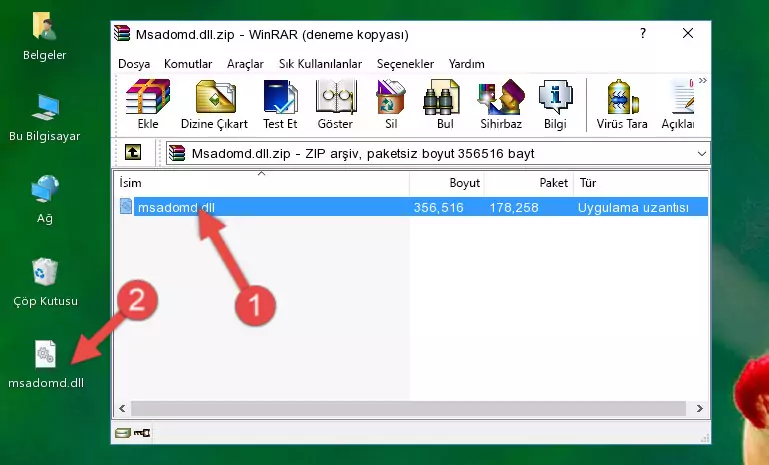Select msadomd.dll file on desktop

(46, 364)
